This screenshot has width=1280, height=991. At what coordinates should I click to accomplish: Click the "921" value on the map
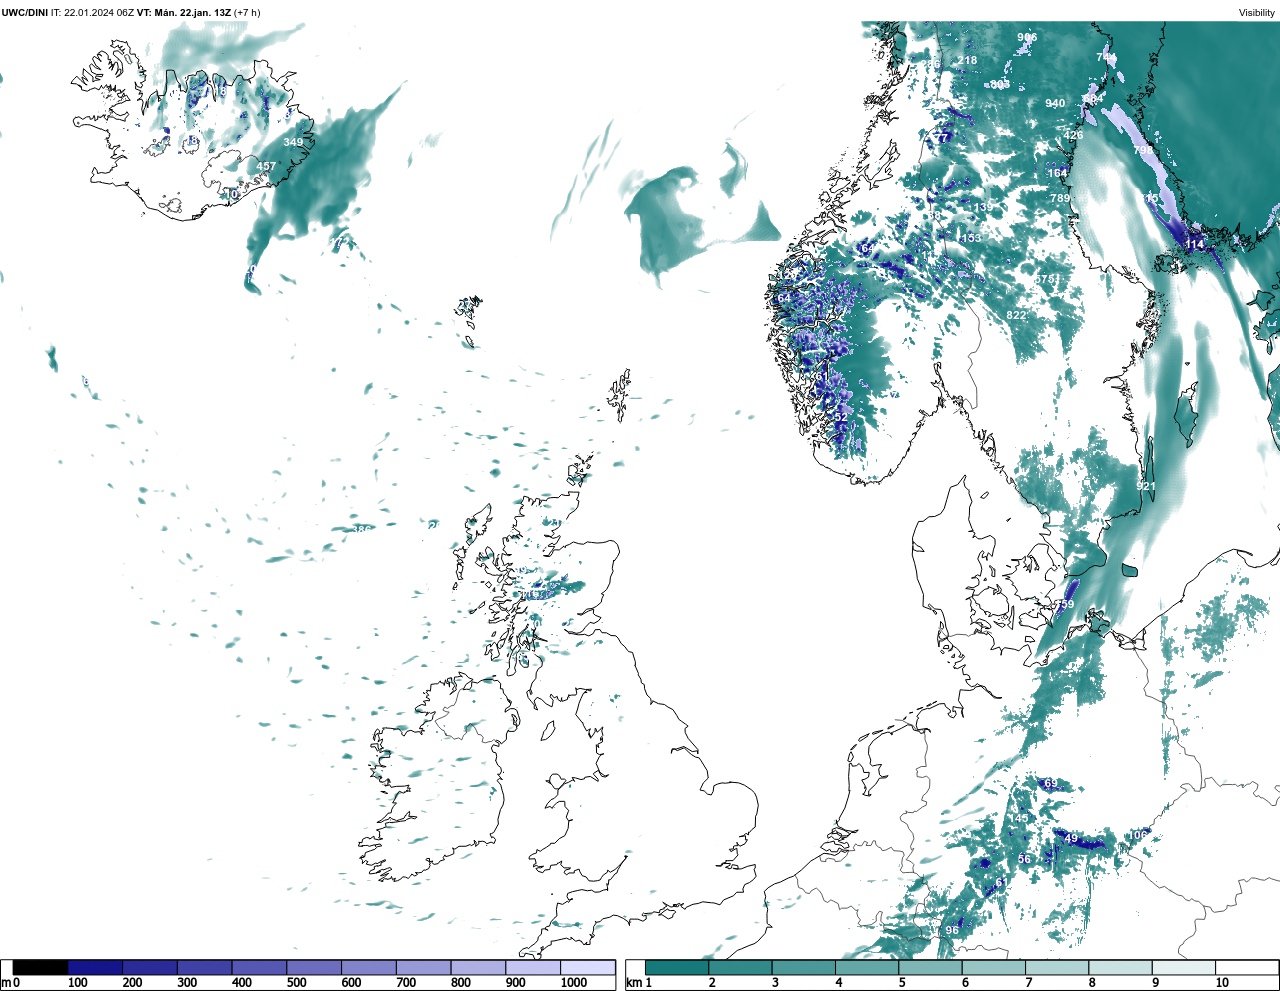pos(1146,486)
